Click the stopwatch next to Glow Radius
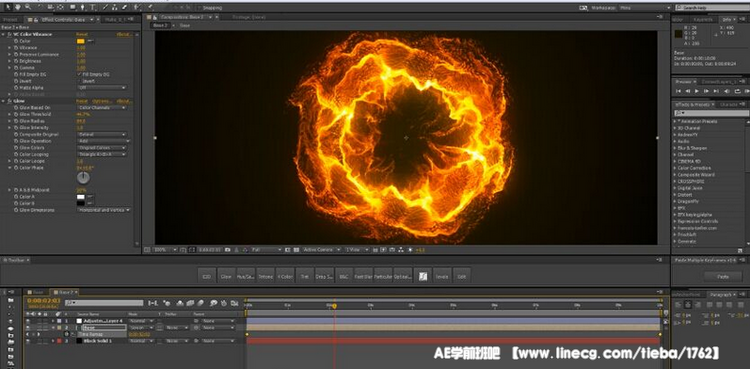Viewport: 750px width, 369px height. click(16, 121)
